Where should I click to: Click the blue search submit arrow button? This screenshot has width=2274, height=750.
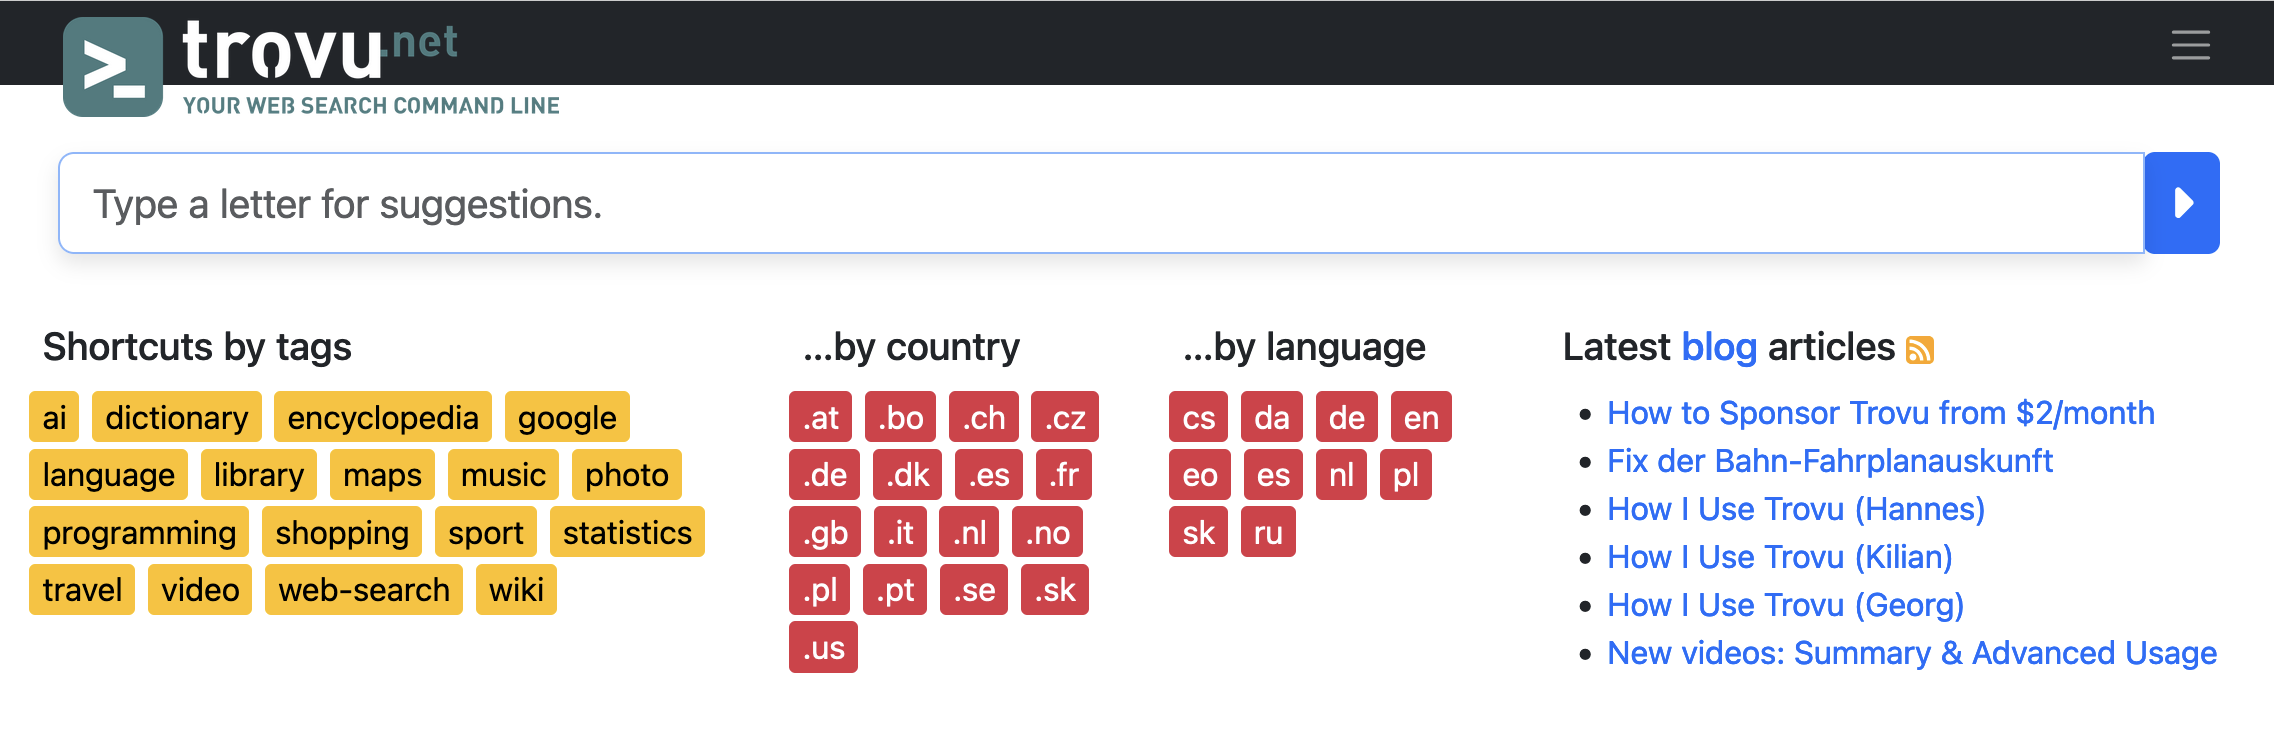tap(2181, 203)
